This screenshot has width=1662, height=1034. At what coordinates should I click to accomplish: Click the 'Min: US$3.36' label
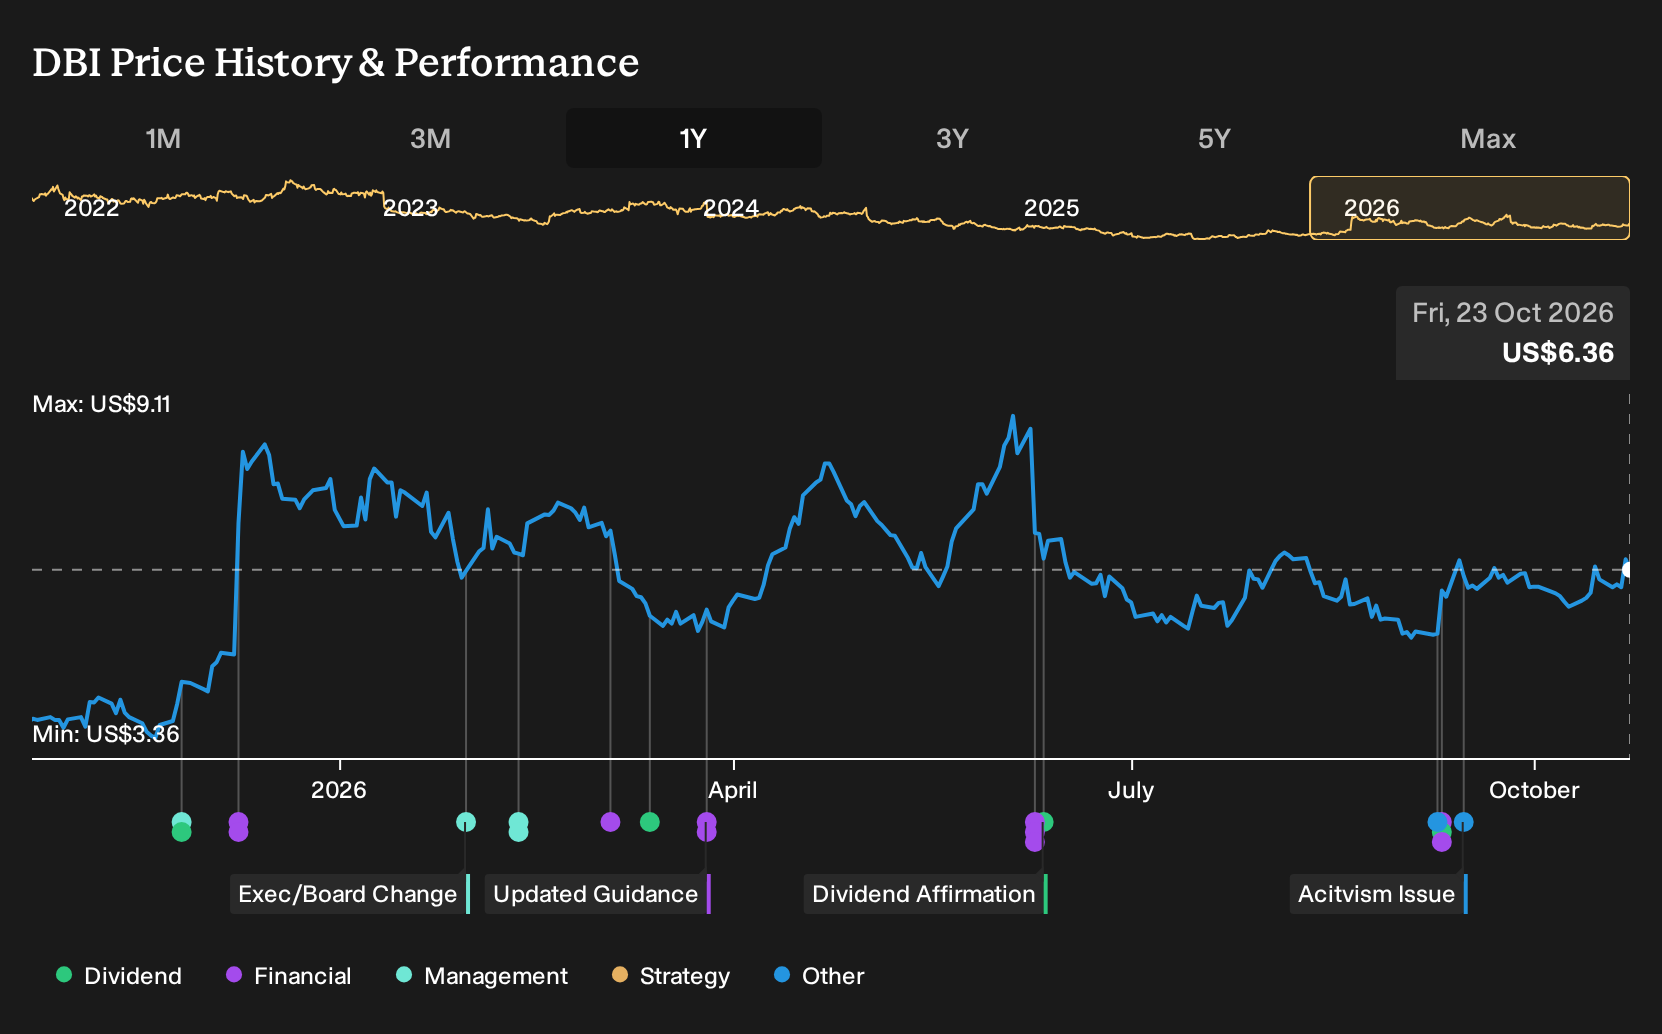(x=106, y=734)
